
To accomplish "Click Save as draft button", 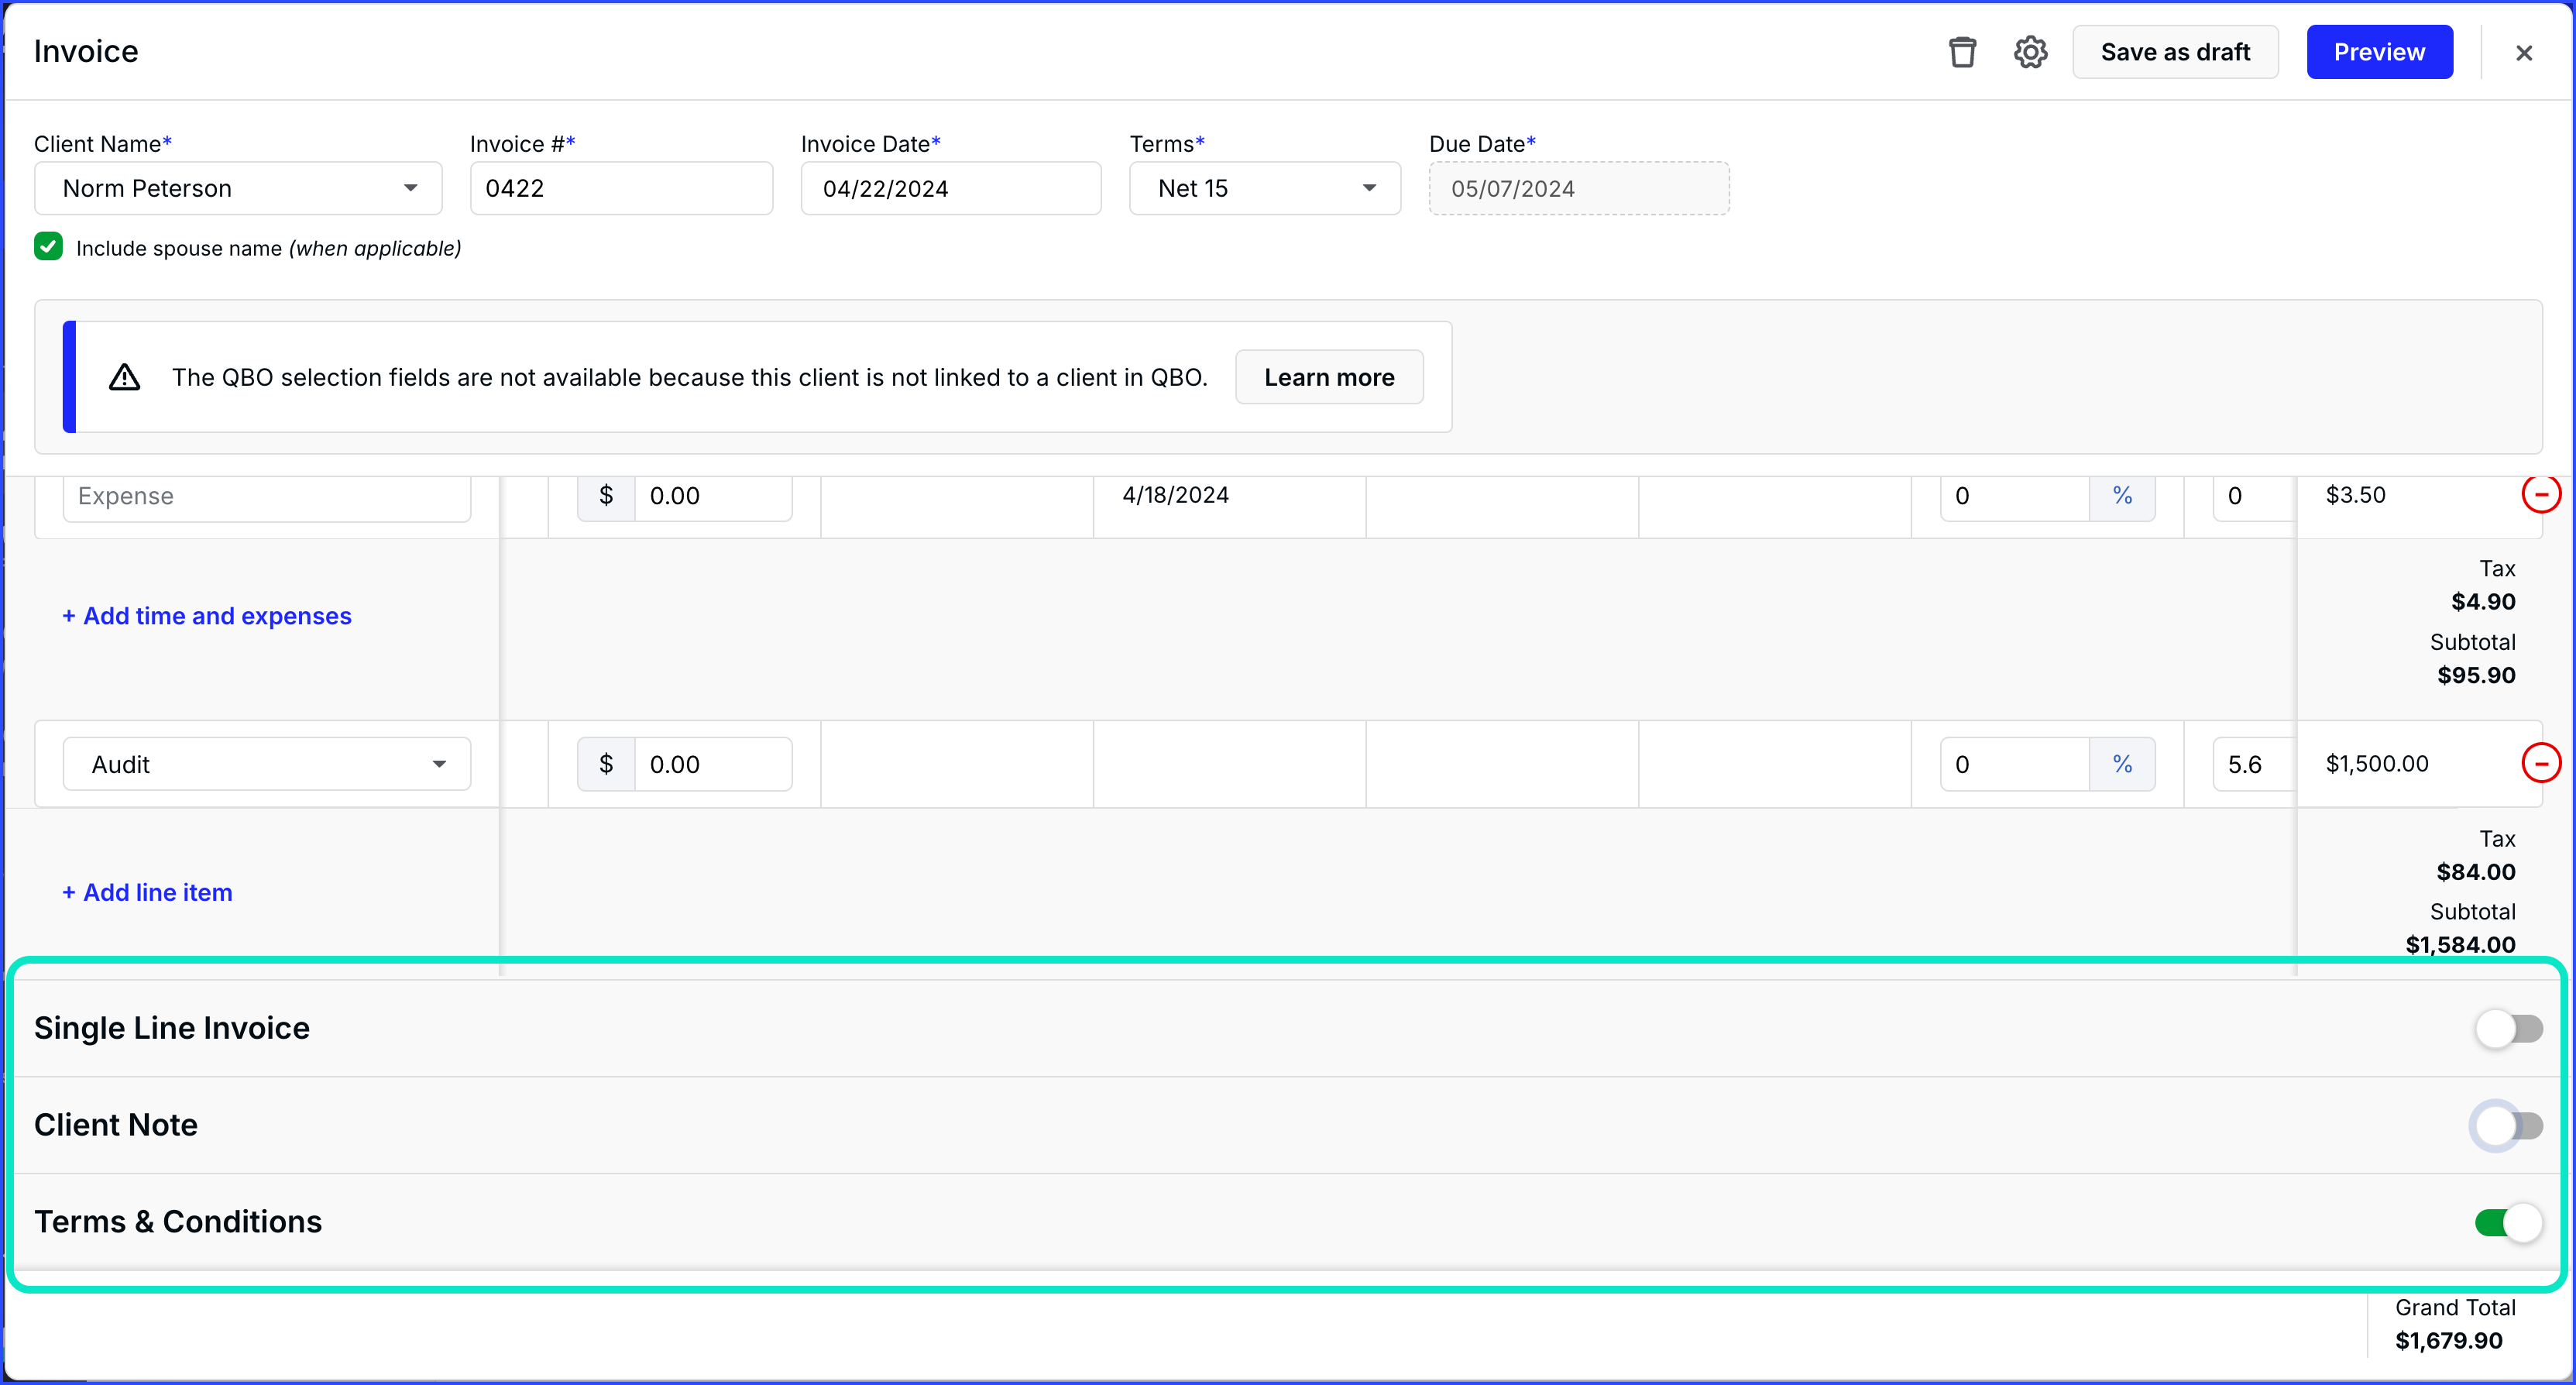I will [2175, 52].
